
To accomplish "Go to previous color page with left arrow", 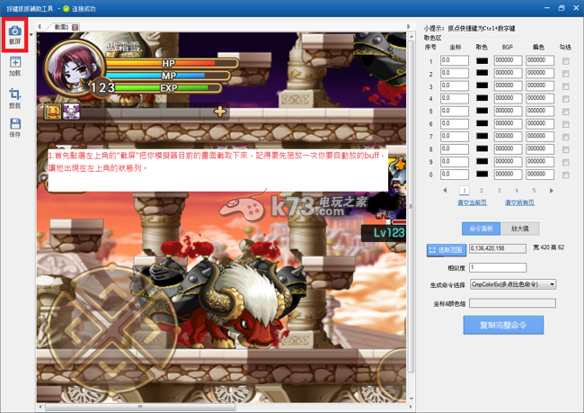I will click(x=445, y=190).
